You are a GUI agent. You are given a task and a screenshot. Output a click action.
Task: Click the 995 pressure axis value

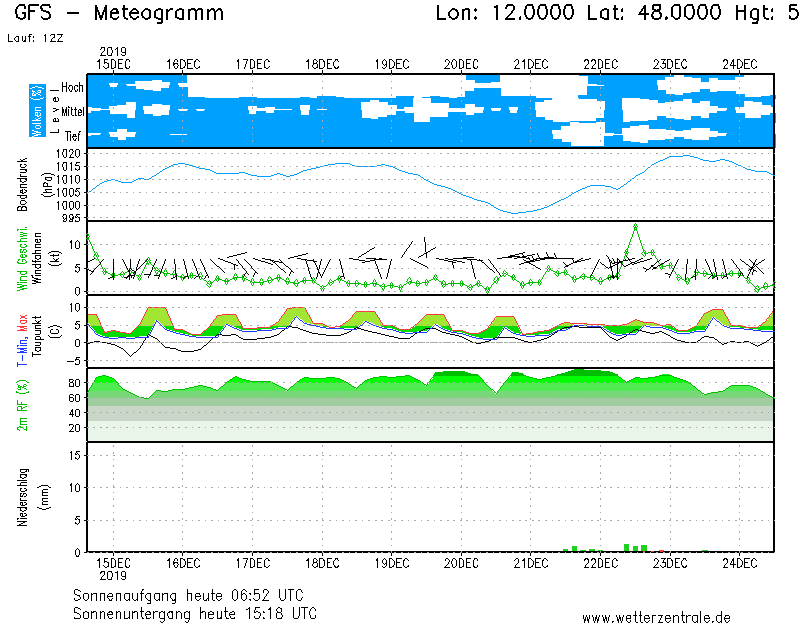[x=71, y=218]
